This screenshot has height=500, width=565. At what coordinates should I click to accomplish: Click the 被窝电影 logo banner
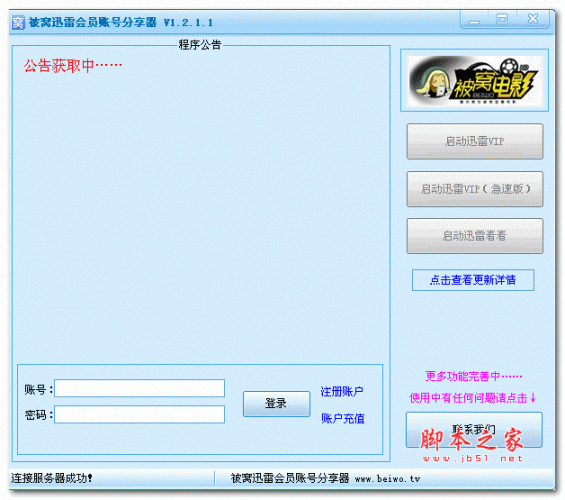pos(475,81)
